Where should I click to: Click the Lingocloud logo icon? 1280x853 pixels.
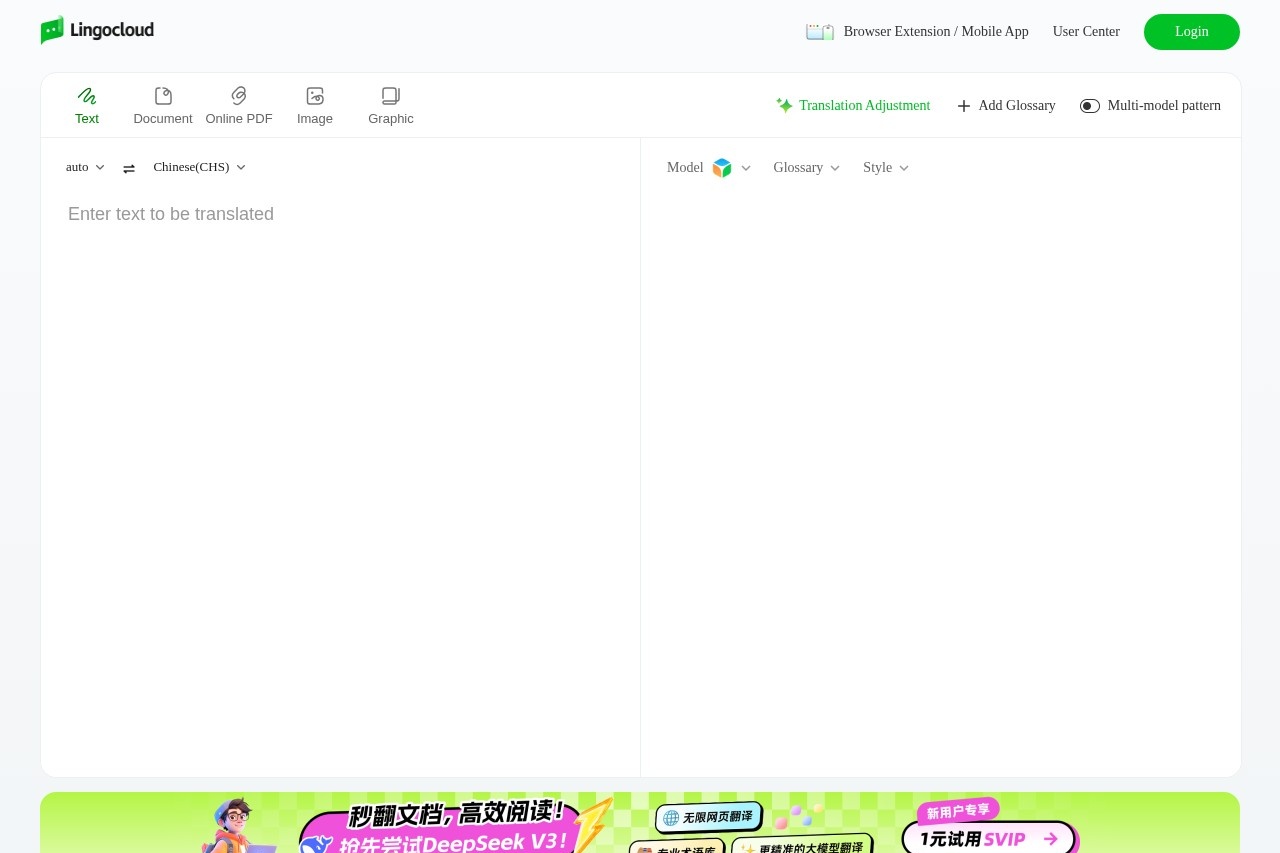(53, 30)
